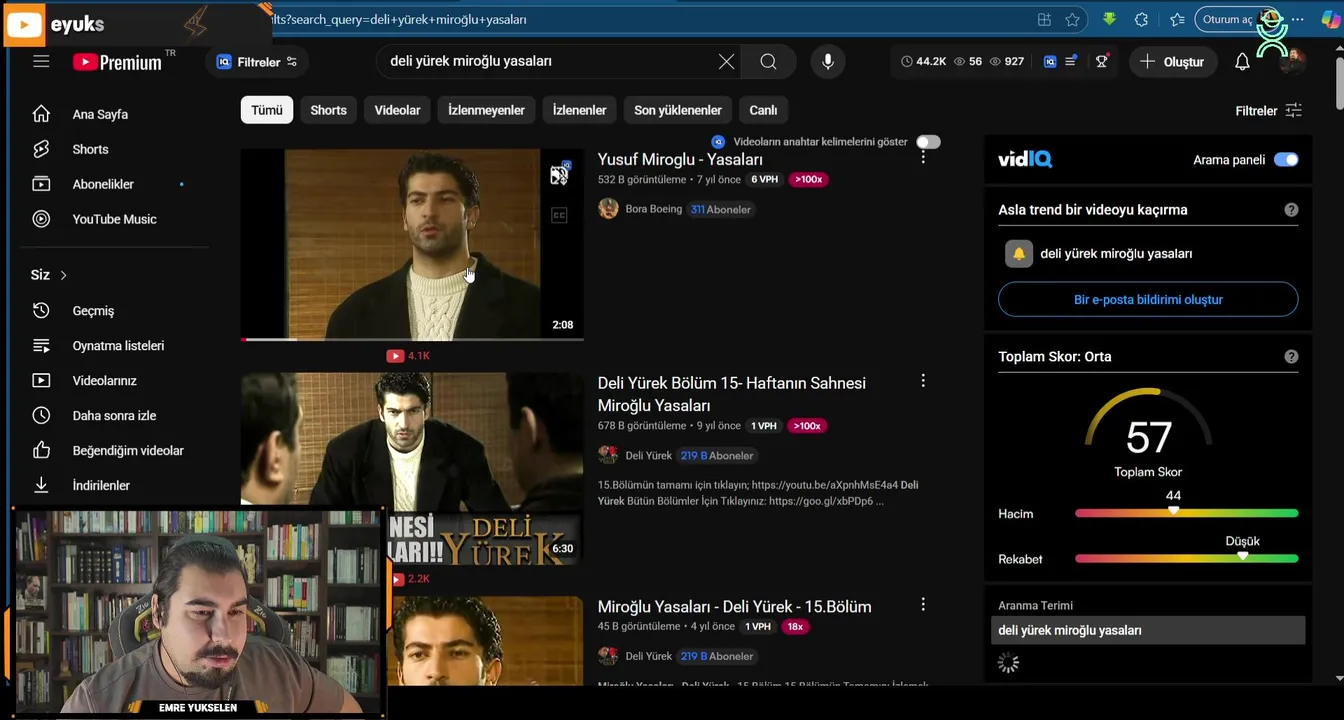Open vidIQ list icon with blue dot
The image size is (1344, 720).
coord(1071,62)
